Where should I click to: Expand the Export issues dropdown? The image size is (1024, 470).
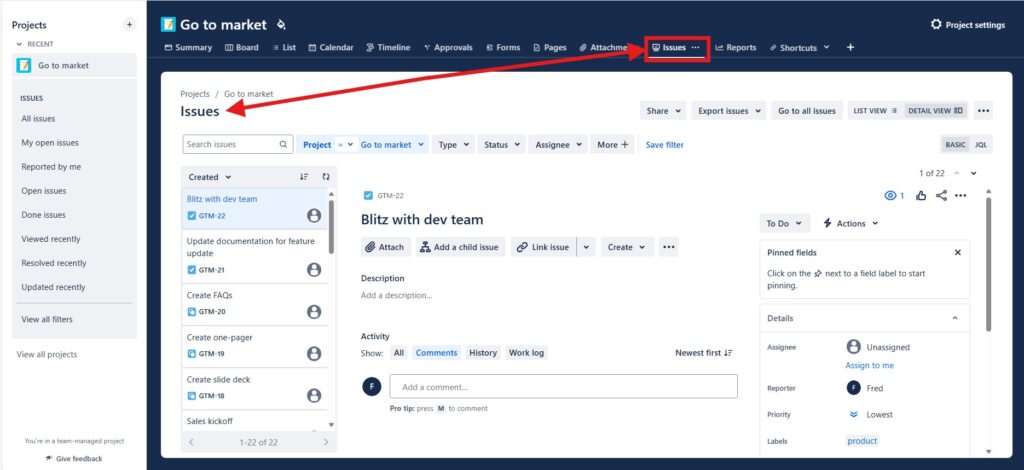click(730, 111)
